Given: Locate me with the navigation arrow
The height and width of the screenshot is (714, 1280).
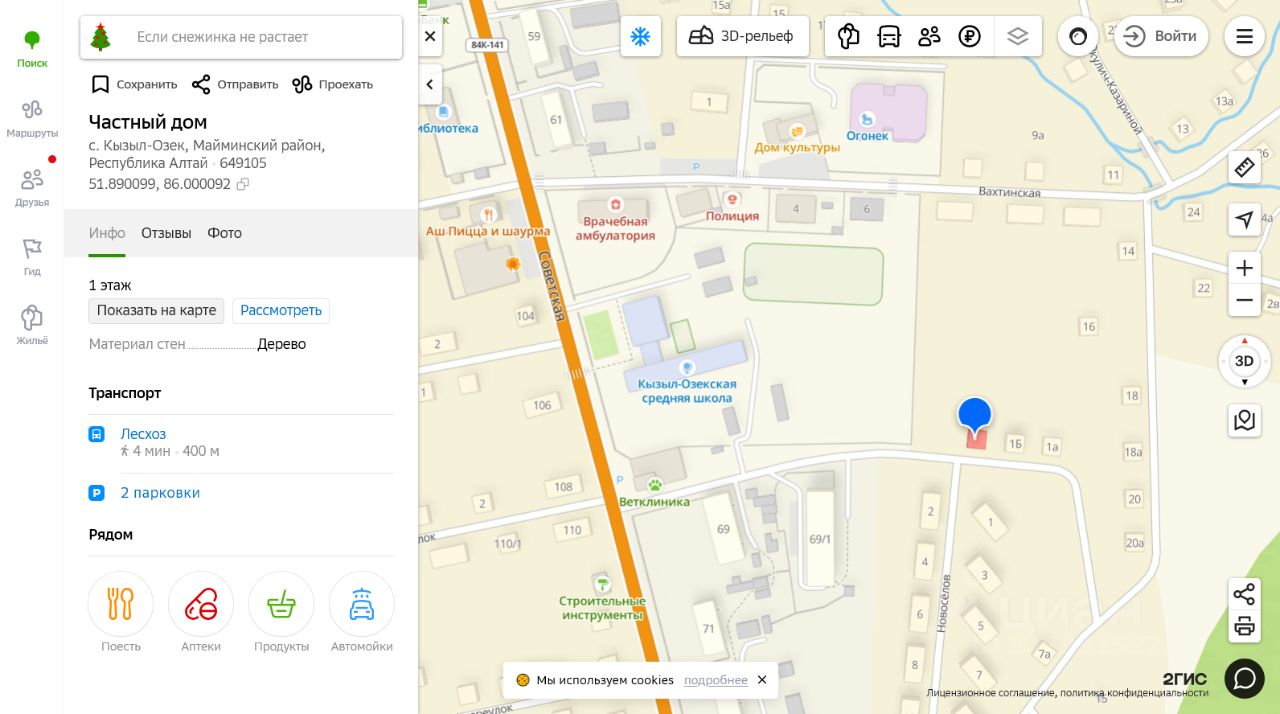Looking at the screenshot, I should point(1244,220).
